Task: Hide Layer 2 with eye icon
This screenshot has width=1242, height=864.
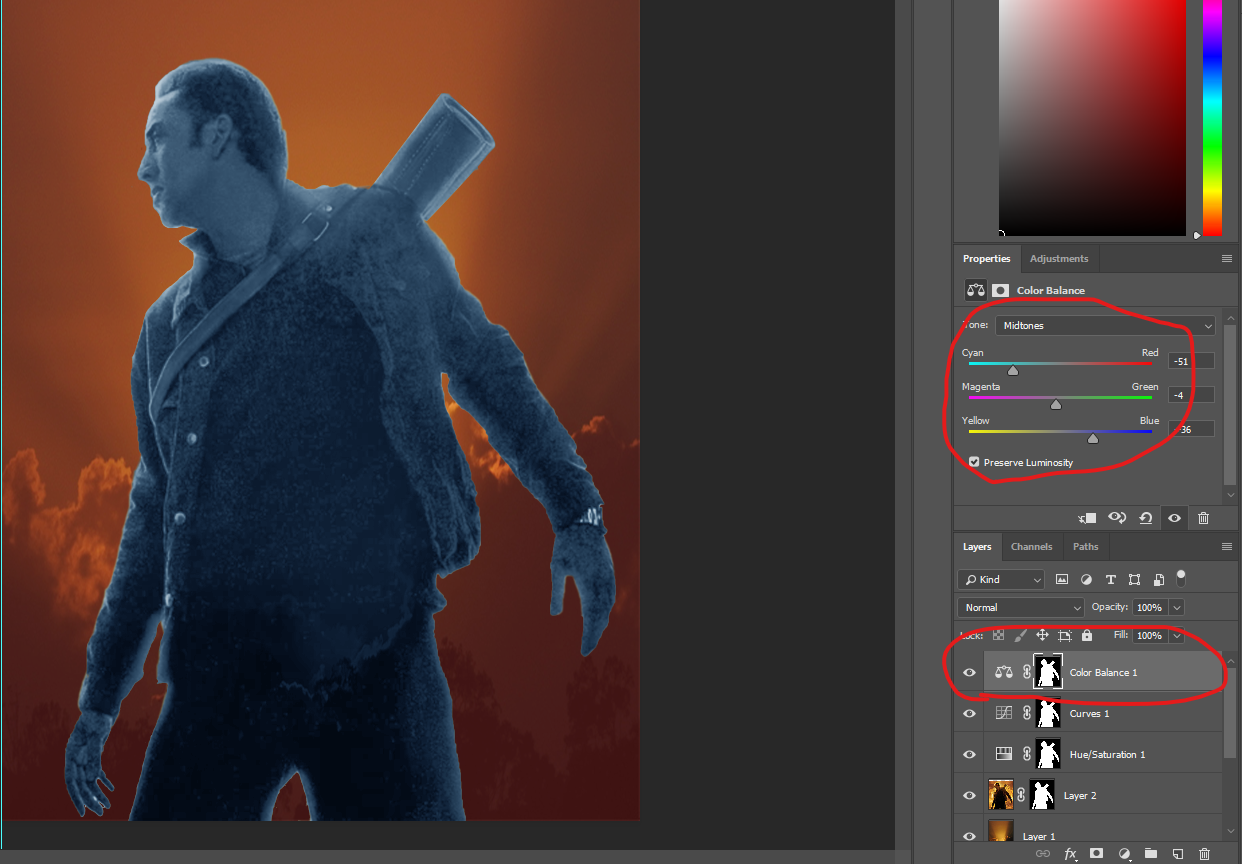Action: pos(969,795)
